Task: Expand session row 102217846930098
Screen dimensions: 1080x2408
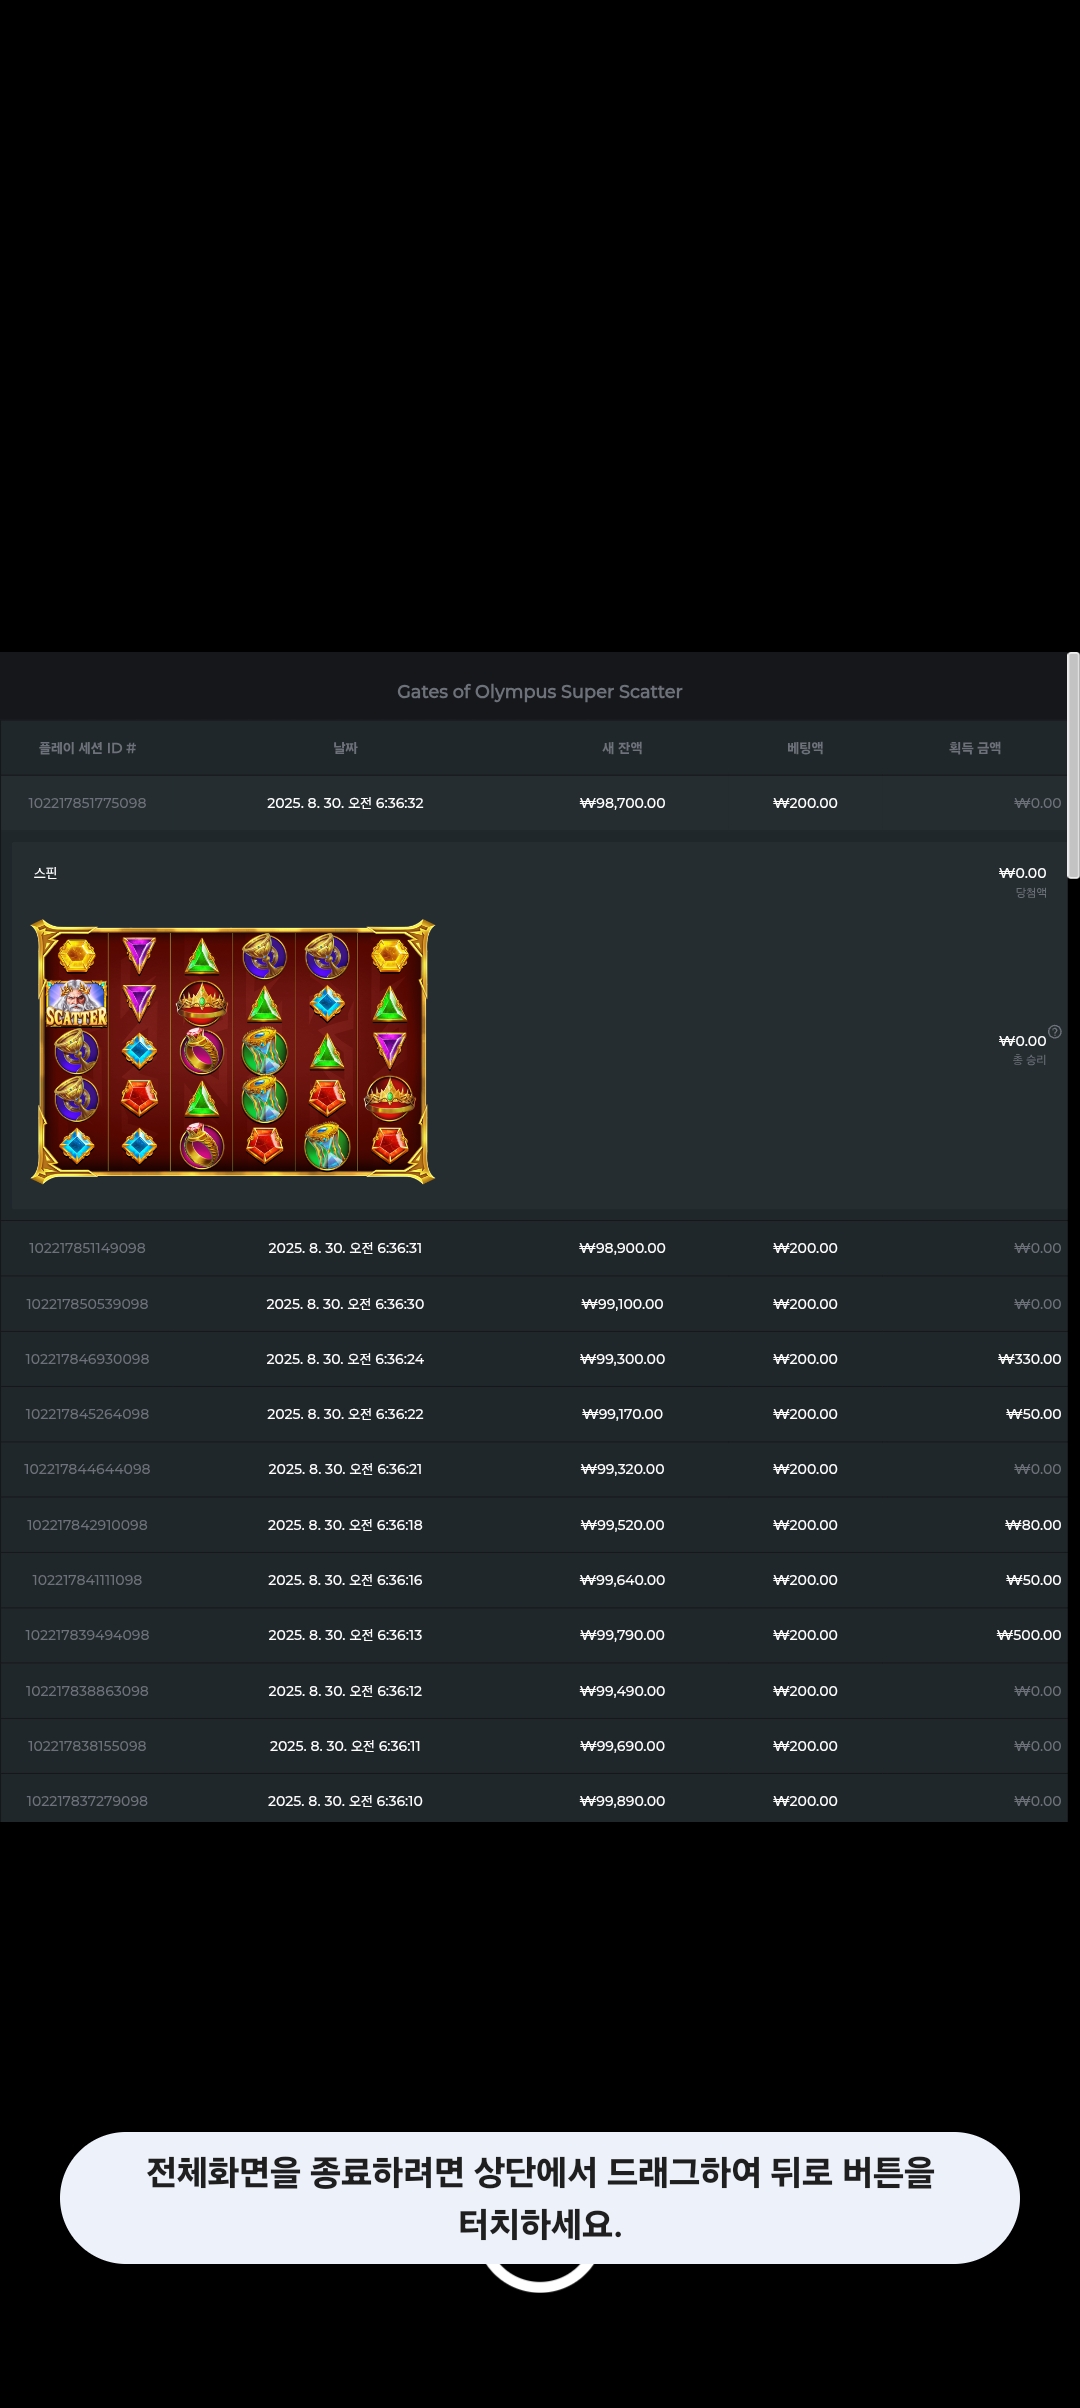Action: pos(534,1359)
